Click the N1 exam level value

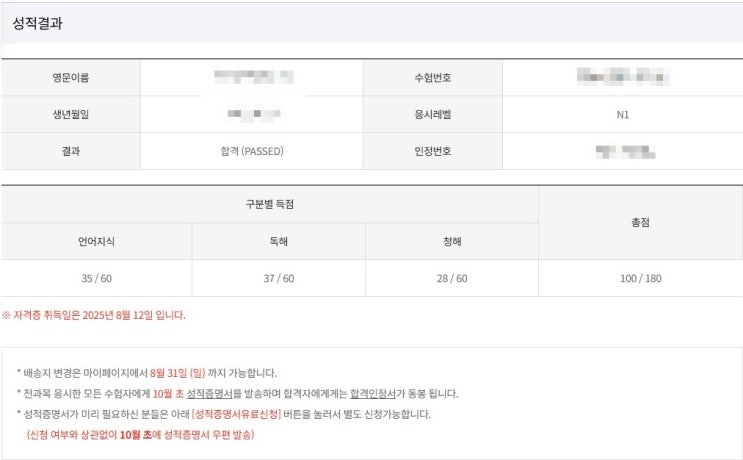click(x=622, y=114)
